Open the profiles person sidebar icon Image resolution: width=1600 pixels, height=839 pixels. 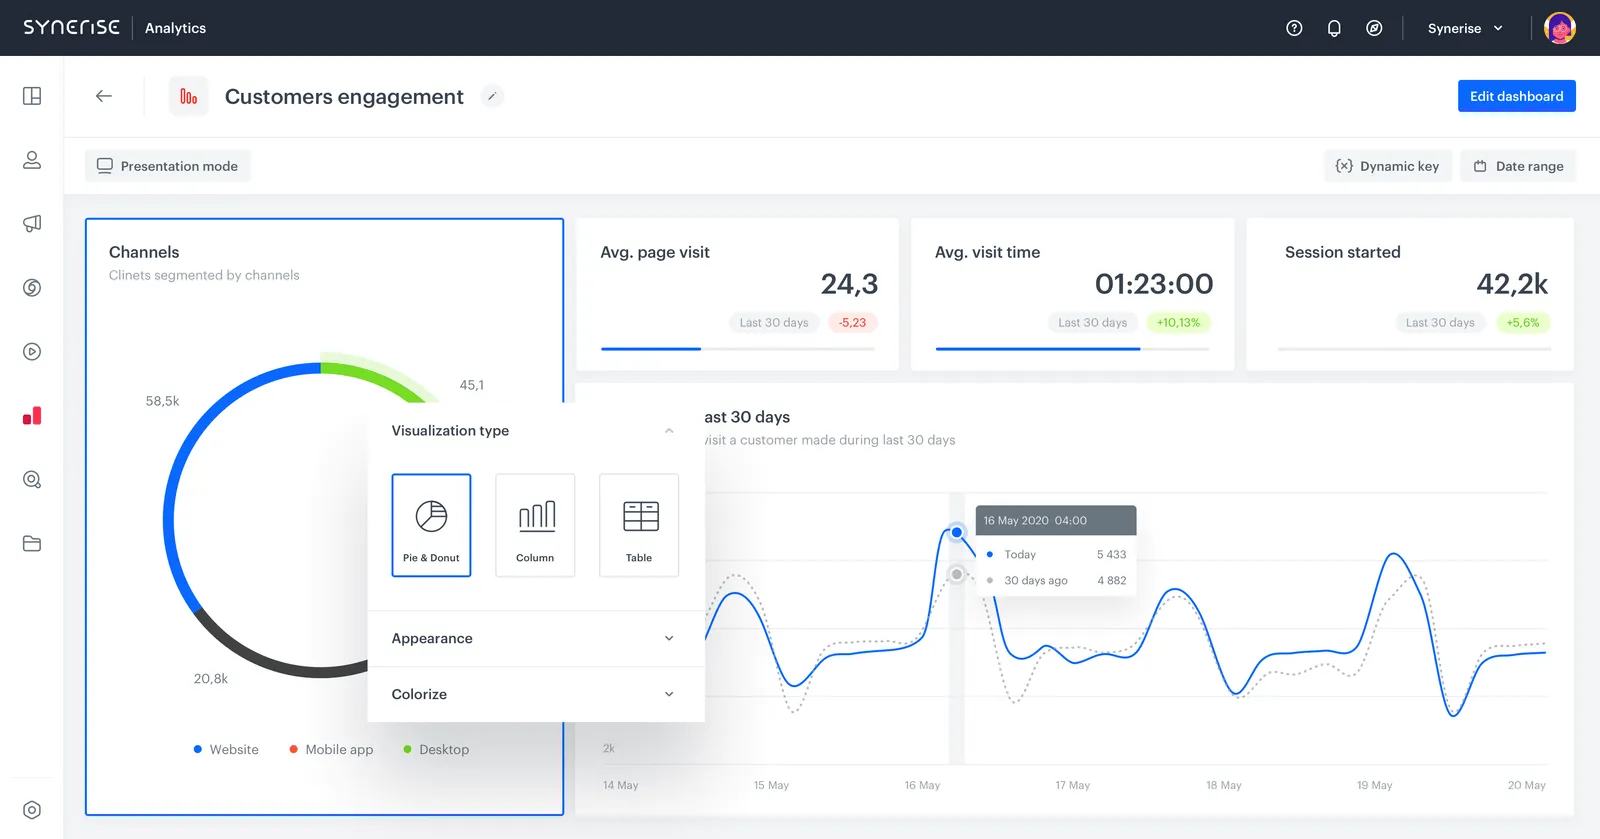pos(32,160)
